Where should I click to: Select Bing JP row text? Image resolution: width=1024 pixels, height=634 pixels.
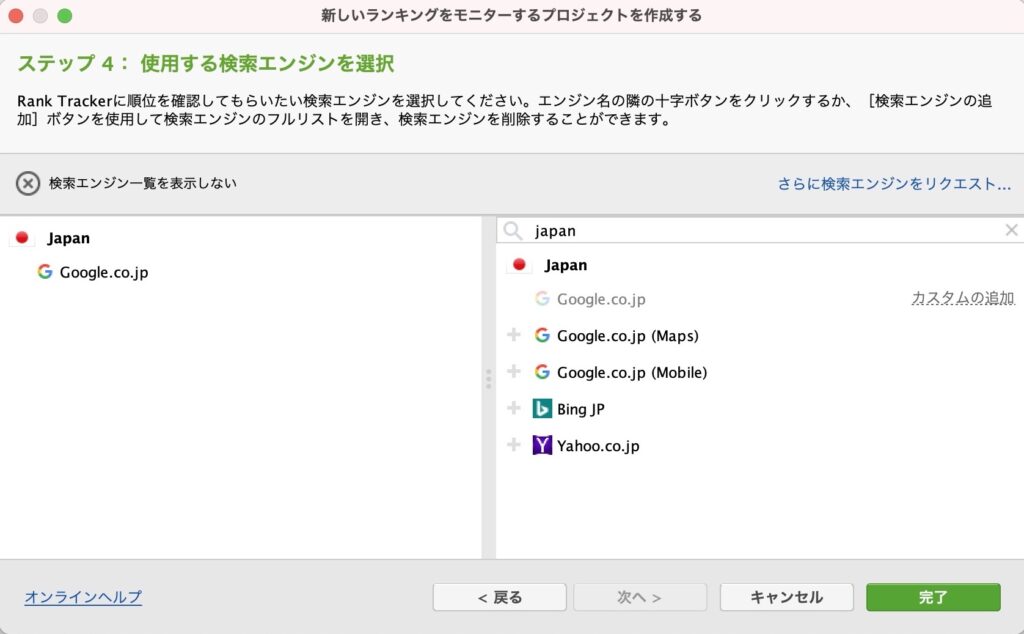pos(581,409)
